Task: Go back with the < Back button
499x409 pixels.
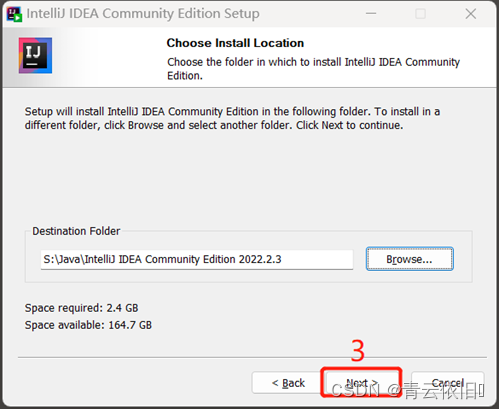Action: (288, 383)
